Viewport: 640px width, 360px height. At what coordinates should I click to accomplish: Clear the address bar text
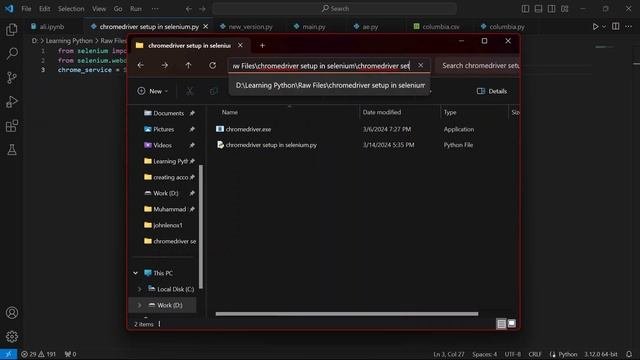(x=420, y=65)
